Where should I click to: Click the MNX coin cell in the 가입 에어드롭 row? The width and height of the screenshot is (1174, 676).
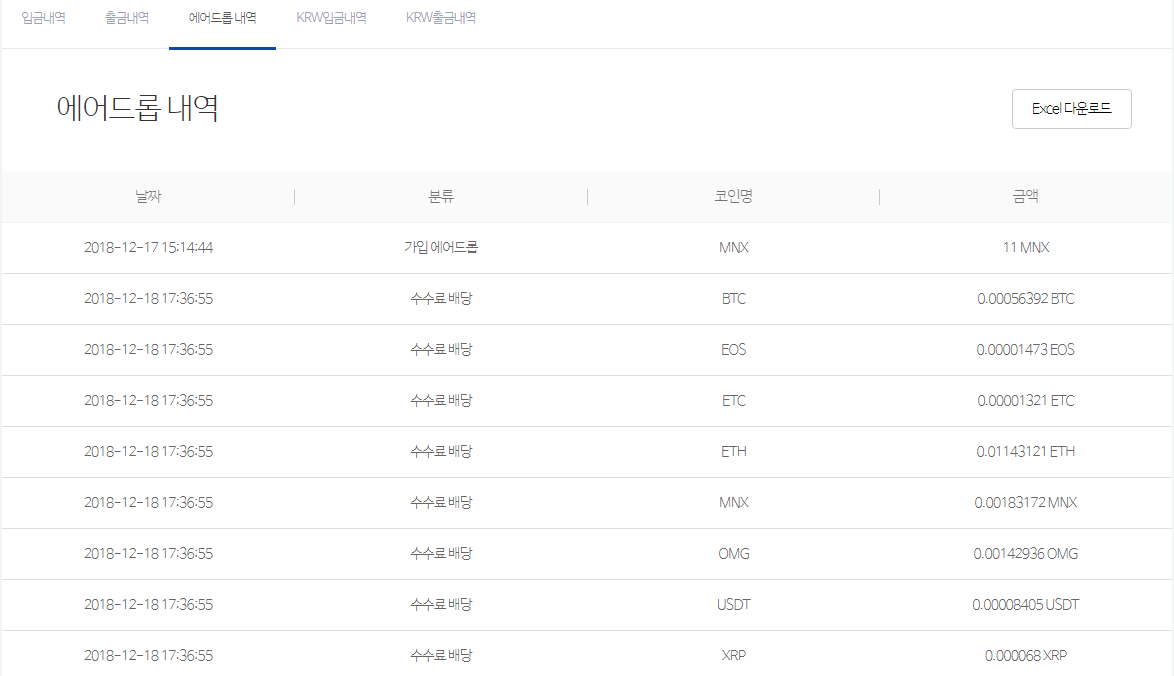click(733, 247)
